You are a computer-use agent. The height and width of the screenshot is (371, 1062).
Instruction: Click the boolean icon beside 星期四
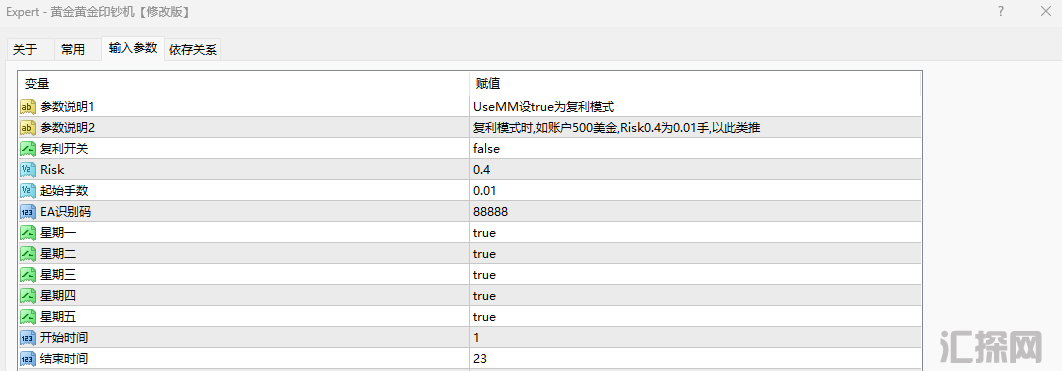(x=28, y=296)
